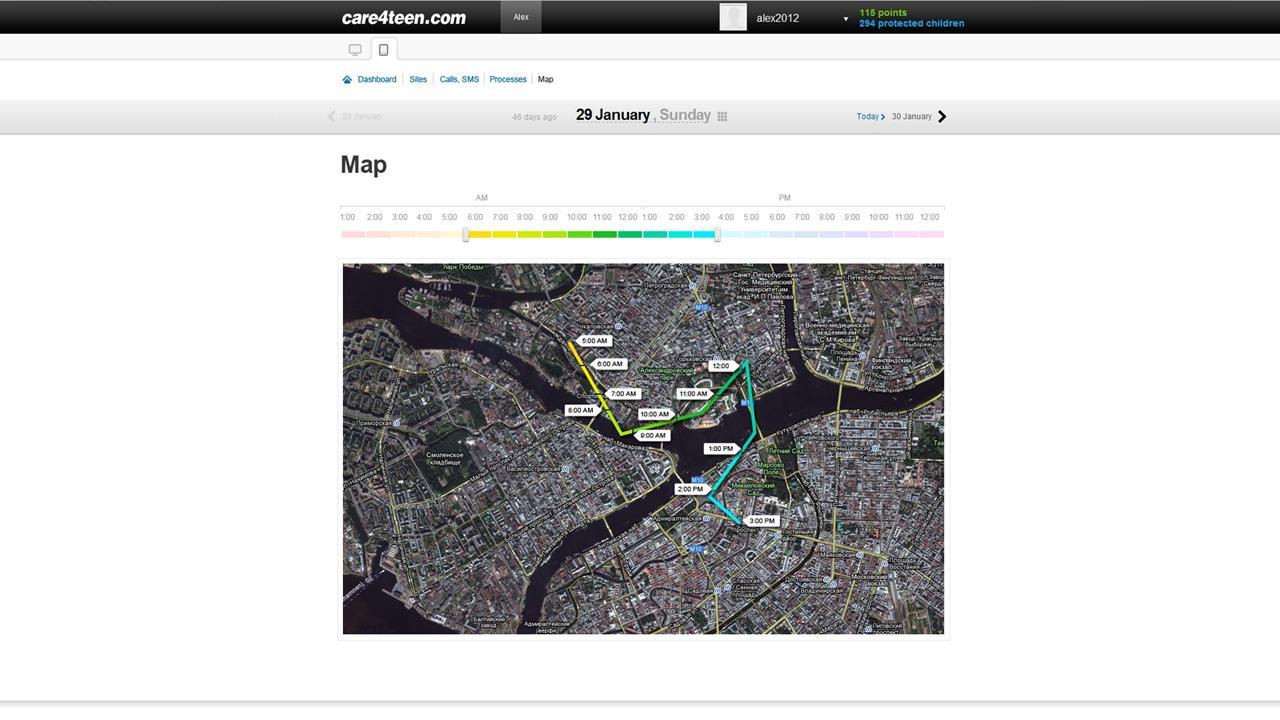Open the Processes page
Viewport: 1280px width, 720px height.
[x=508, y=80]
